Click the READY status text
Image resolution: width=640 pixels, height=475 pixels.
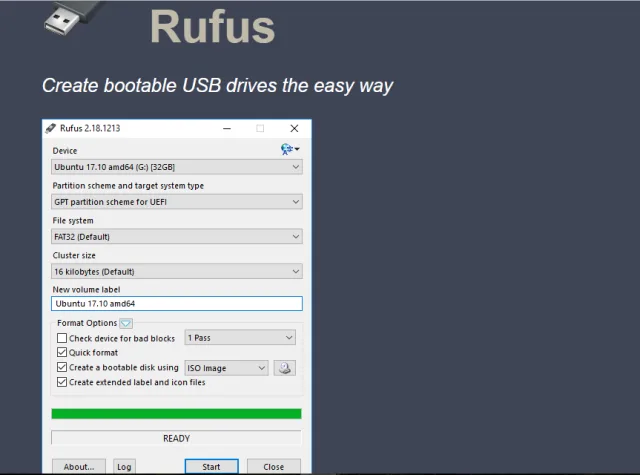point(176,439)
